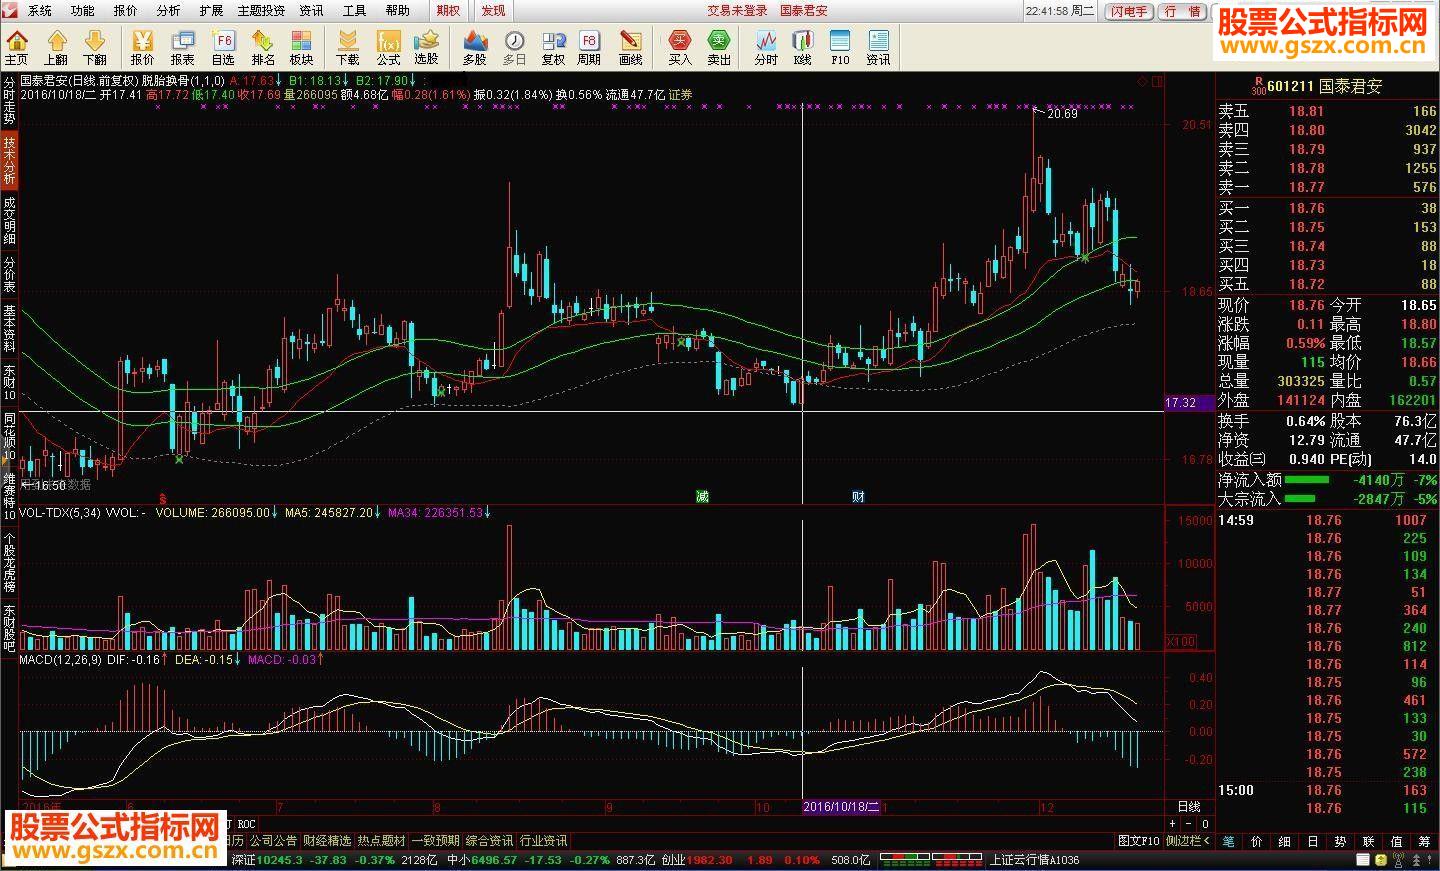Screen dimensions: 1440x871
Task: Select the 笔 tick tab in side panel
Action: (x=1228, y=842)
